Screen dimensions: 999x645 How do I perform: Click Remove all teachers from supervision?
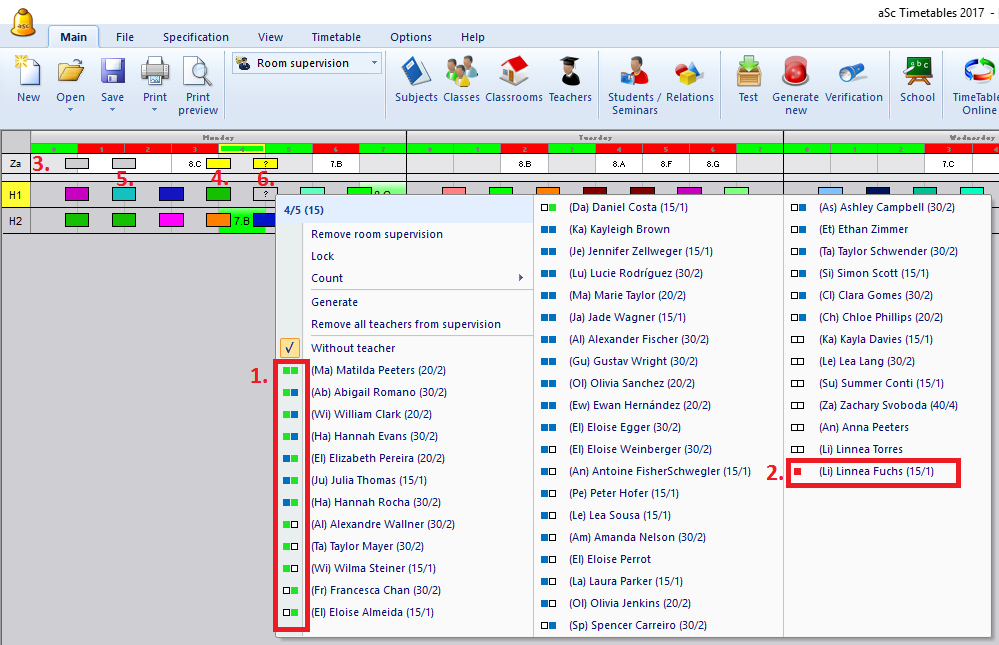coord(405,324)
